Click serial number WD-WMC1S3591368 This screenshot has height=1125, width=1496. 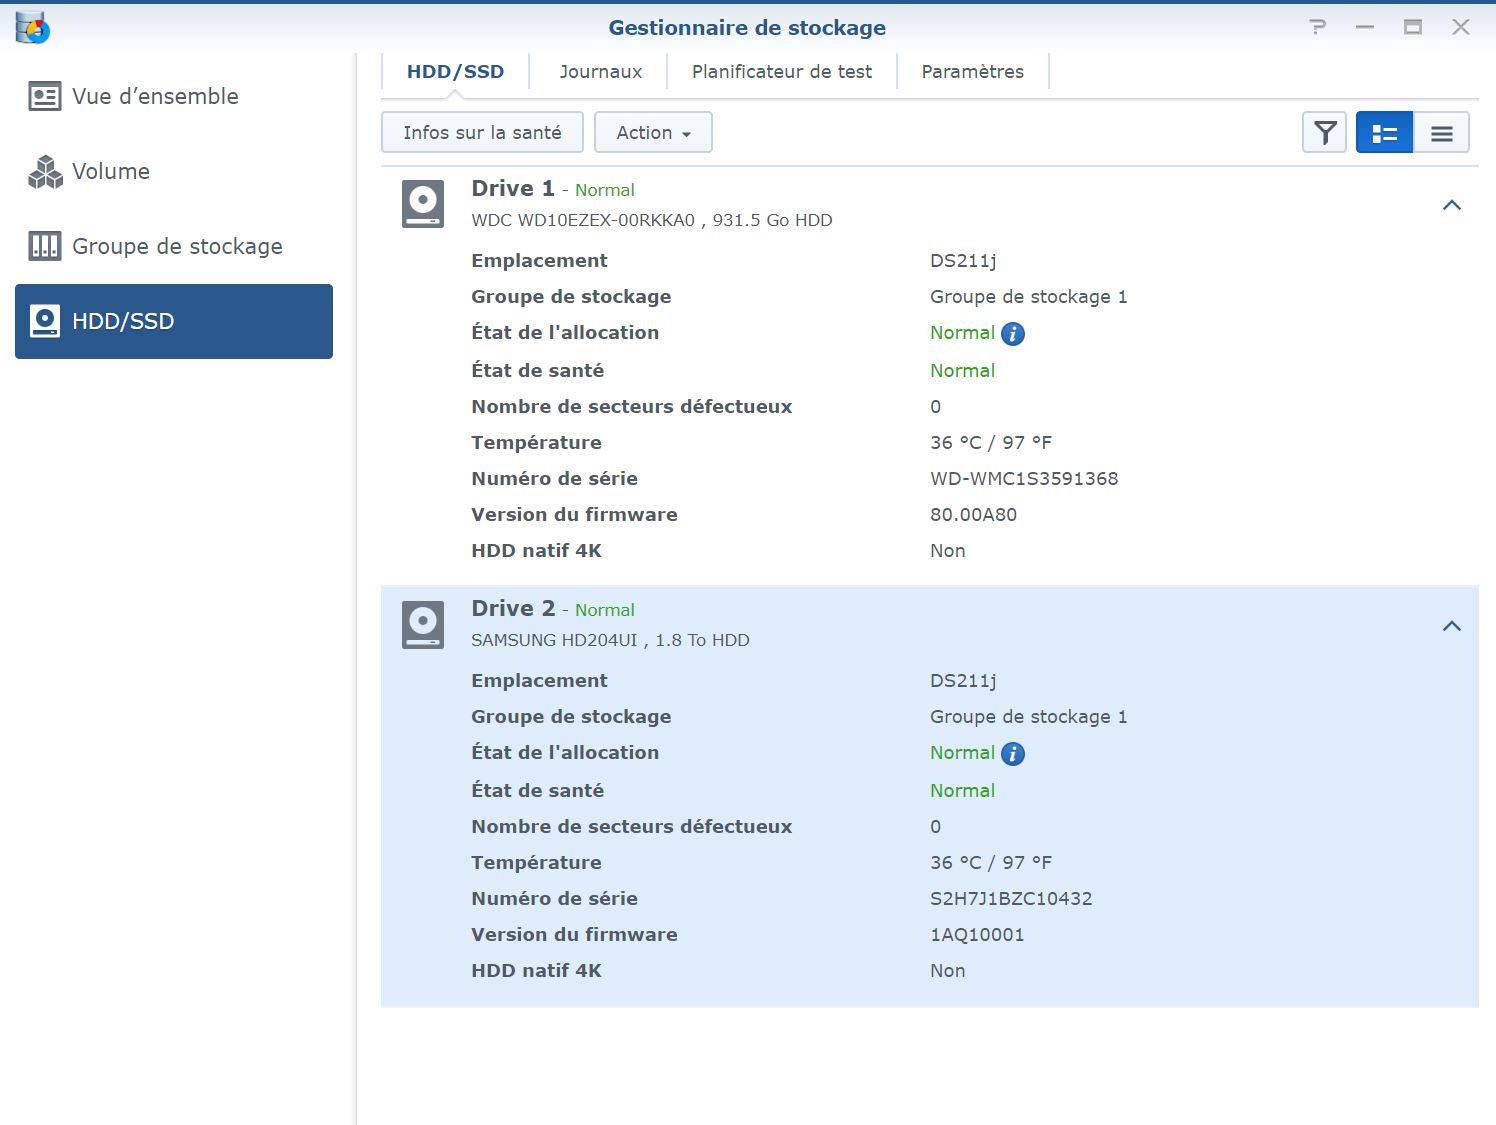pyautogui.click(x=1024, y=479)
